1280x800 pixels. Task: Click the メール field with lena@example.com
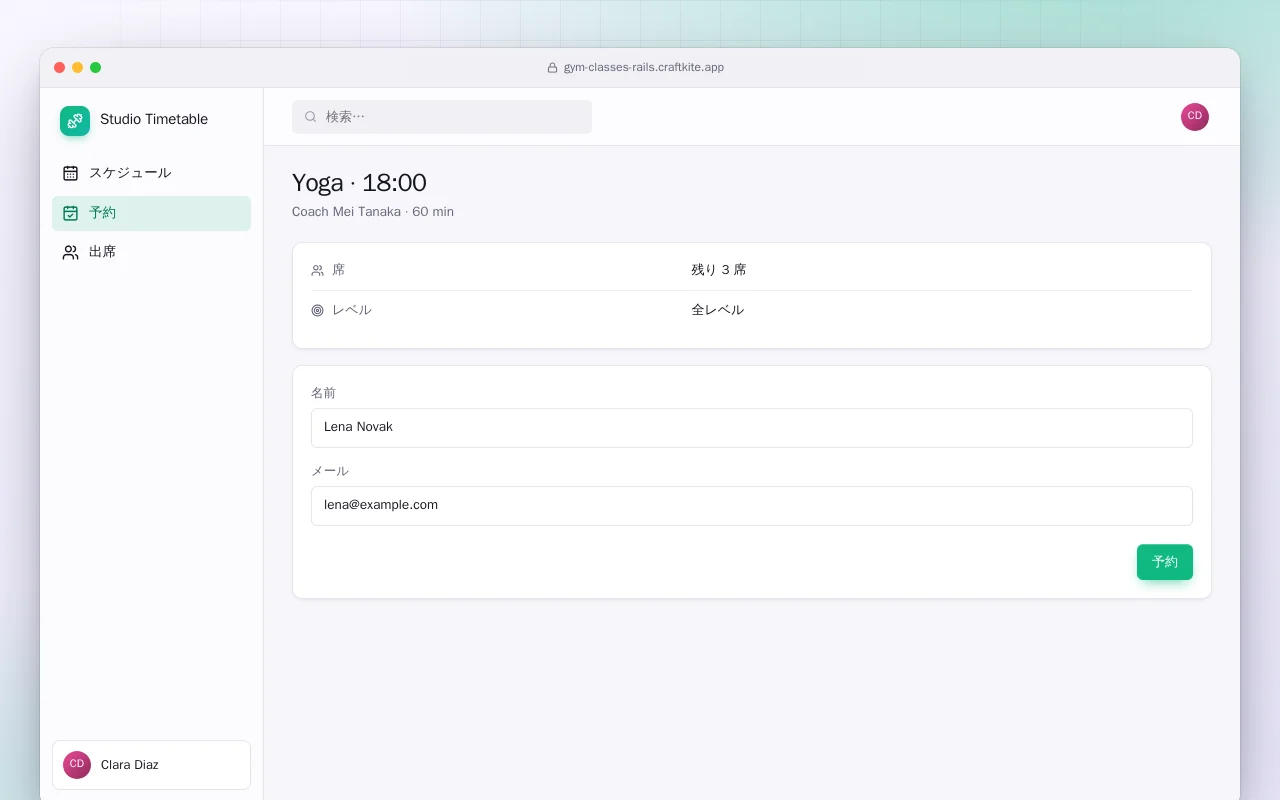pyautogui.click(x=752, y=506)
